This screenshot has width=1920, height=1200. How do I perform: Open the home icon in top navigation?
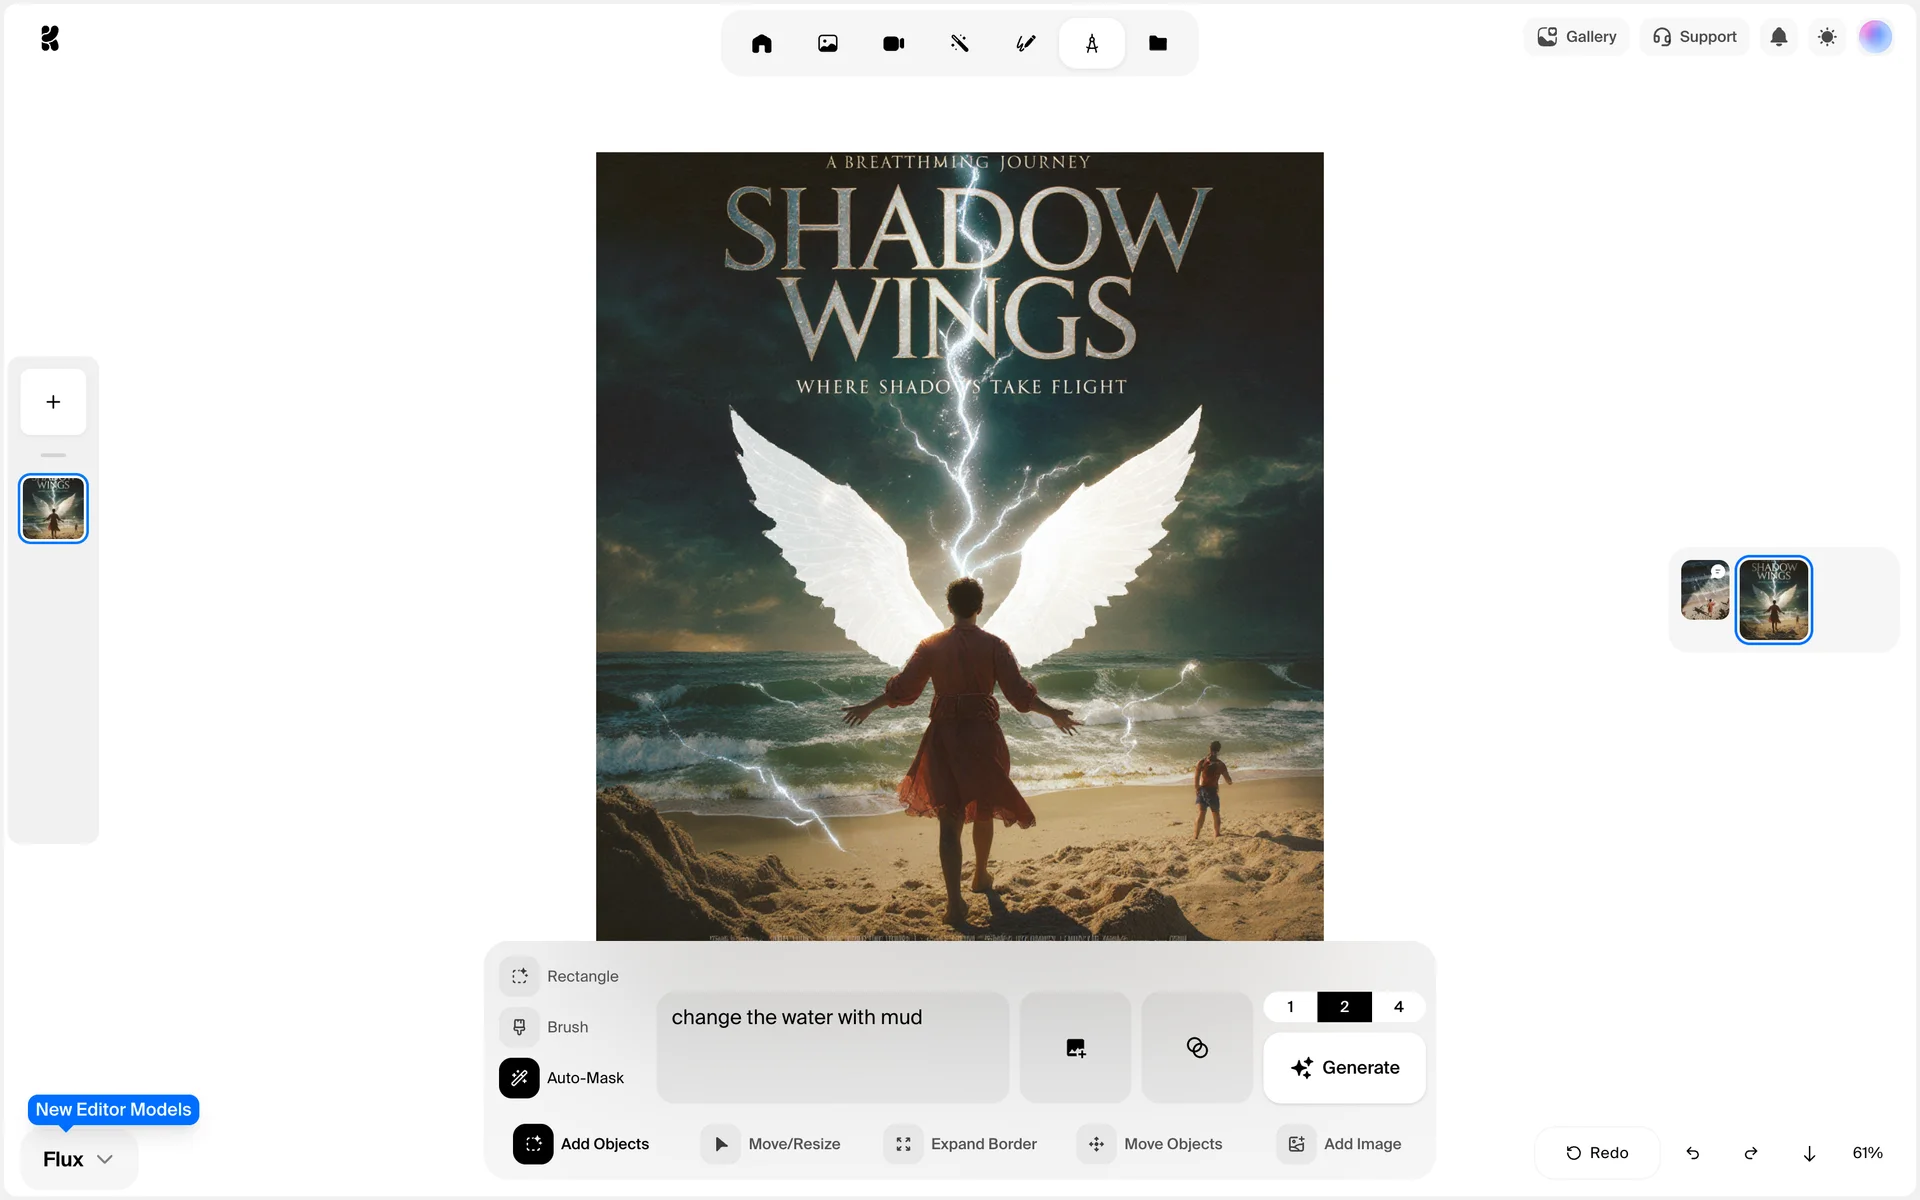761,43
